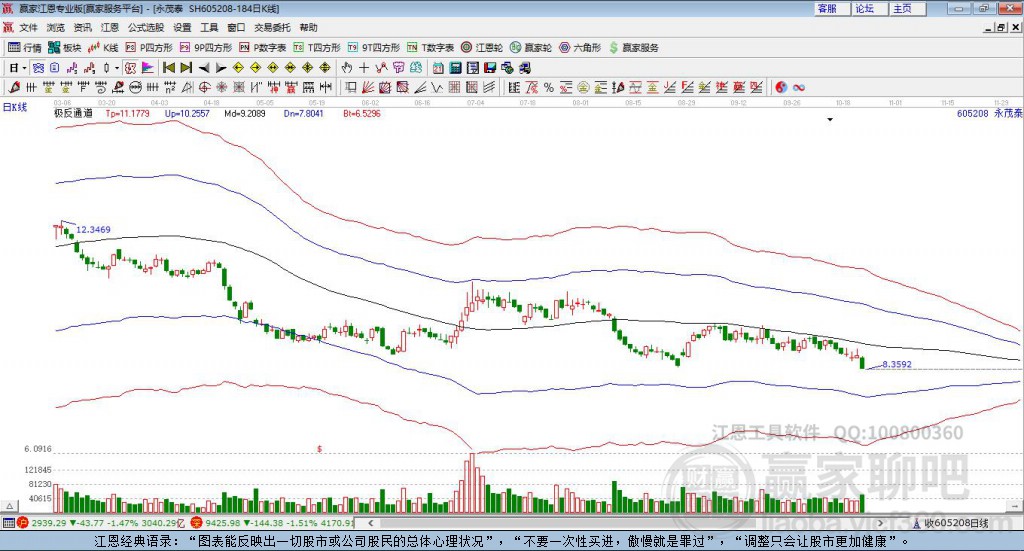Open the 文件 menu
This screenshot has width=1024, height=551.
[x=29, y=27]
